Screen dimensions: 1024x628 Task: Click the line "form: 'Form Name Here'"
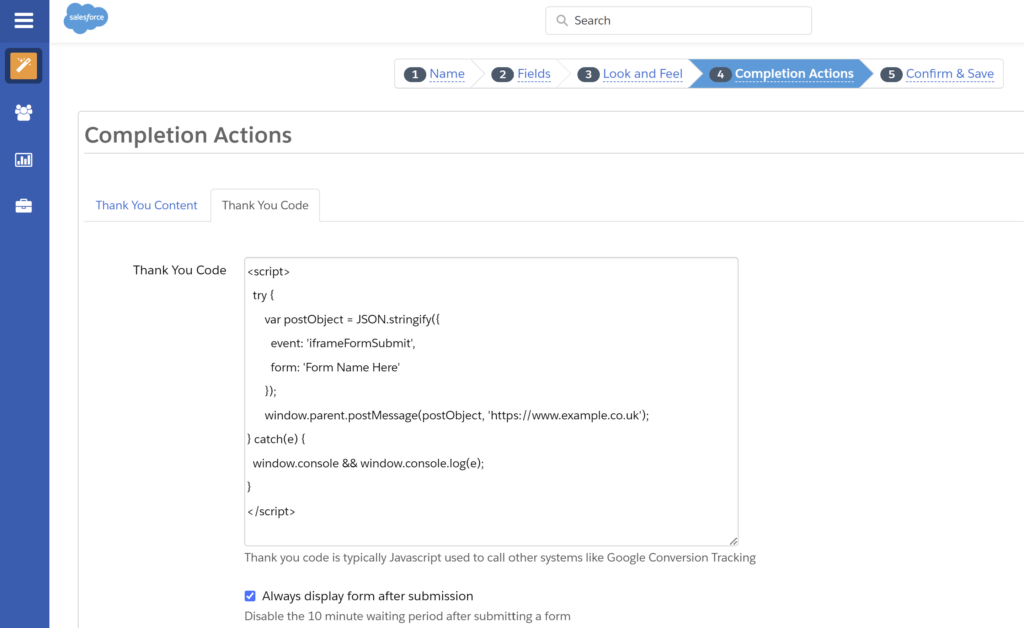click(335, 368)
